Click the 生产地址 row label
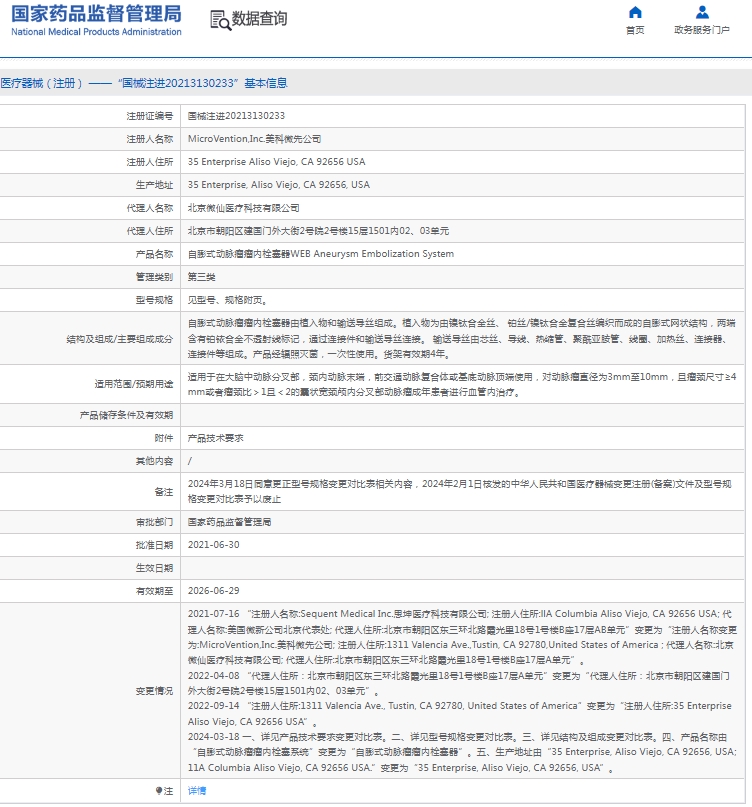This screenshot has height=807, width=752. click(x=154, y=185)
